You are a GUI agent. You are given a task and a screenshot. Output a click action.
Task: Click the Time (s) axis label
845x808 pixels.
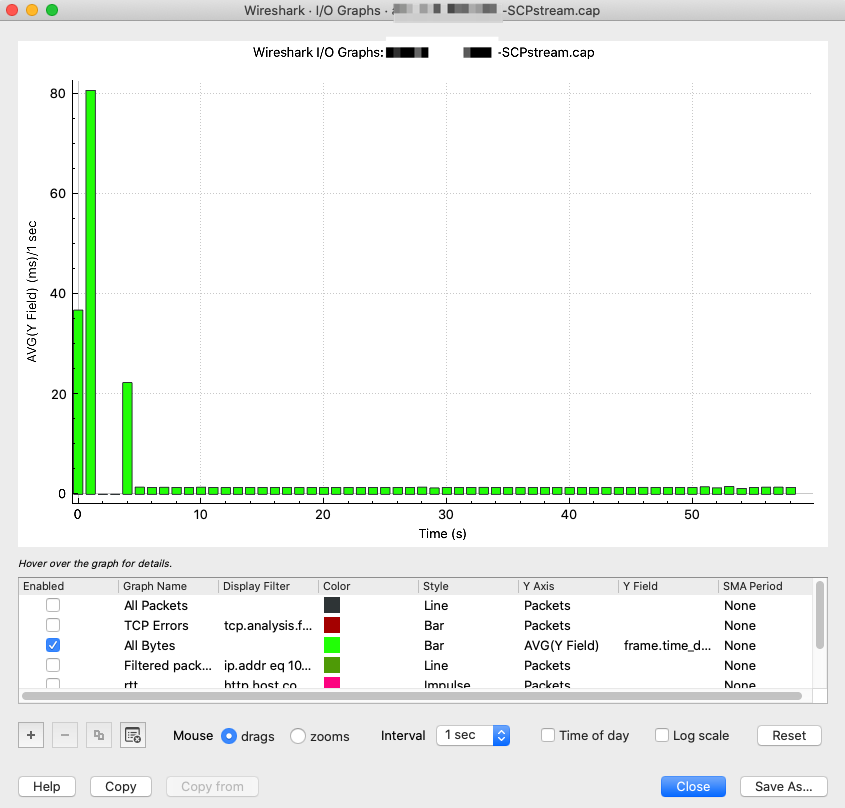click(442, 534)
